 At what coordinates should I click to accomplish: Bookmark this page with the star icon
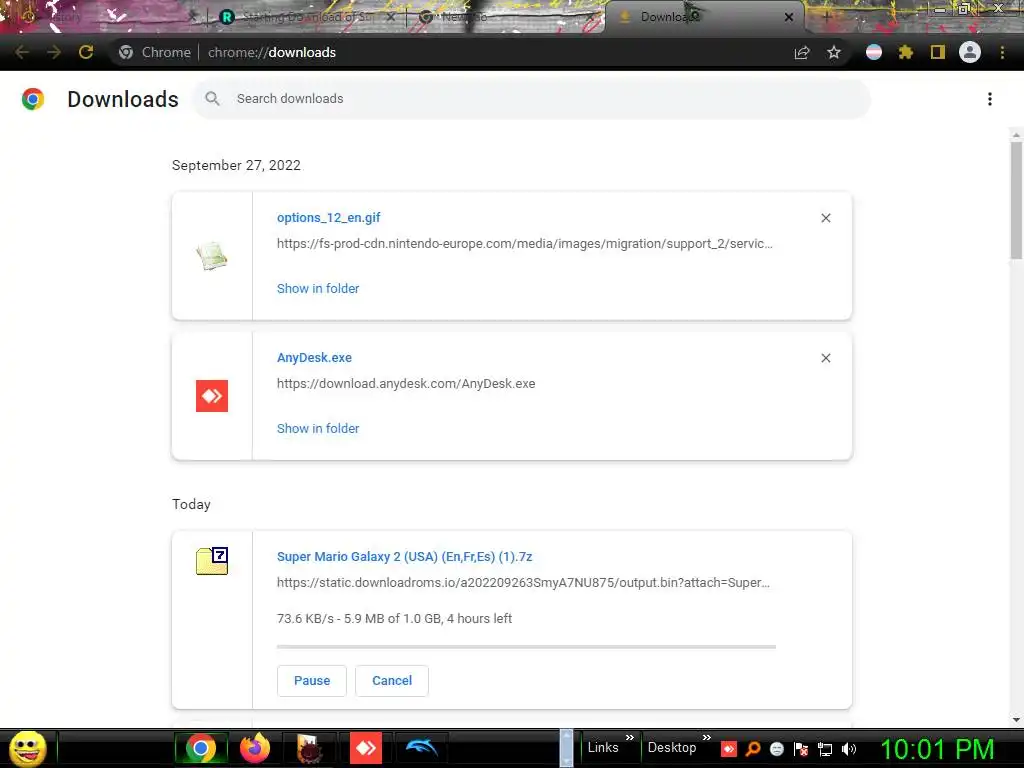coord(834,52)
